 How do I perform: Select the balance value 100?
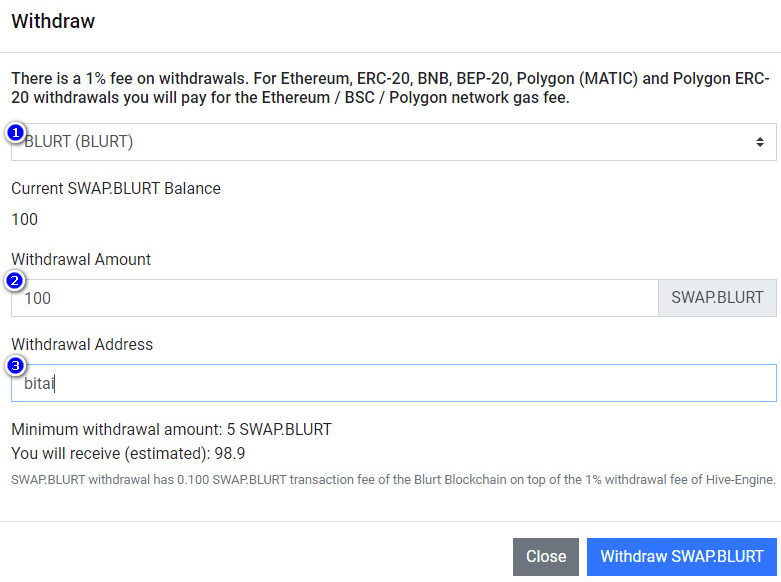(25, 219)
